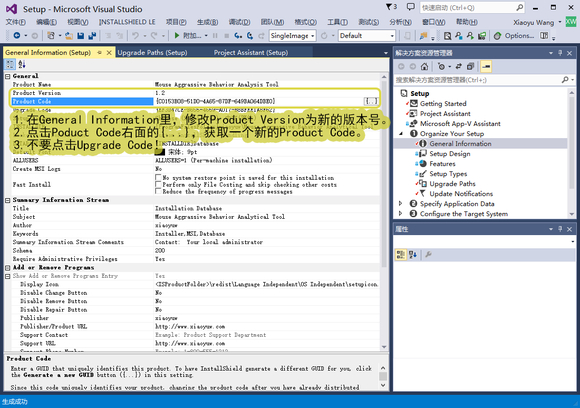Select Setup Types tree item
This screenshot has width=580, height=408.
pos(448,173)
